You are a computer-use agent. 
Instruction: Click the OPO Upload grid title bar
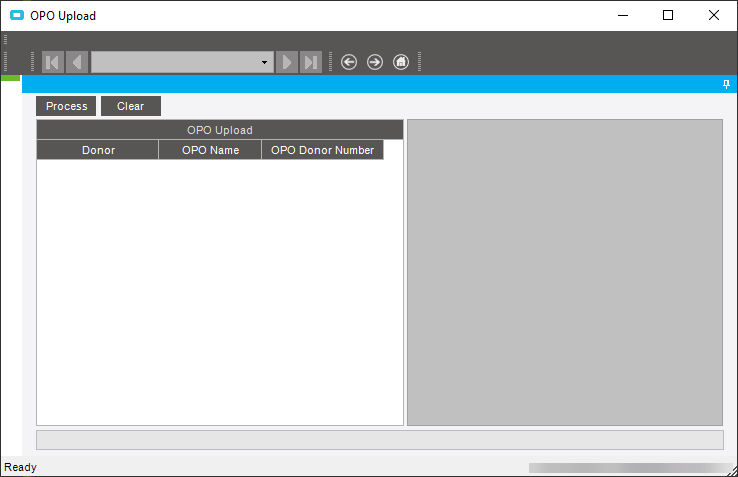click(220, 129)
